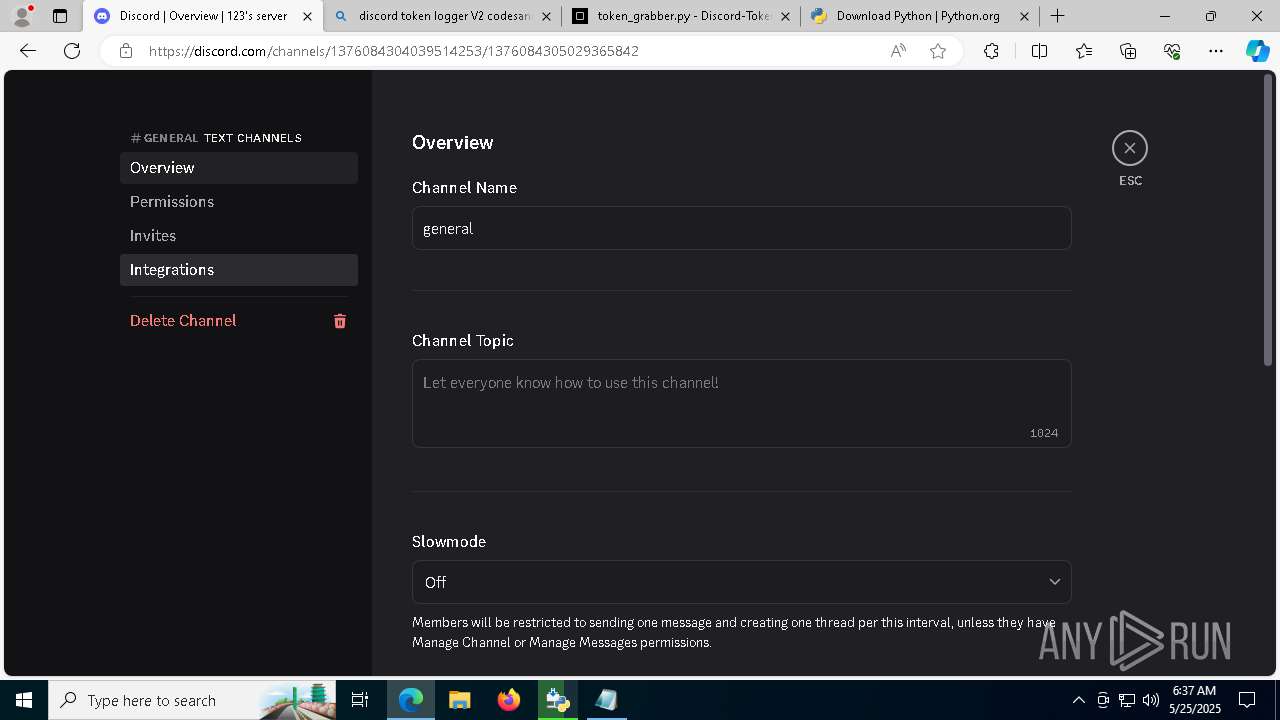Open the notepad-like taskbar app icon
1280x720 pixels.
pos(606,700)
